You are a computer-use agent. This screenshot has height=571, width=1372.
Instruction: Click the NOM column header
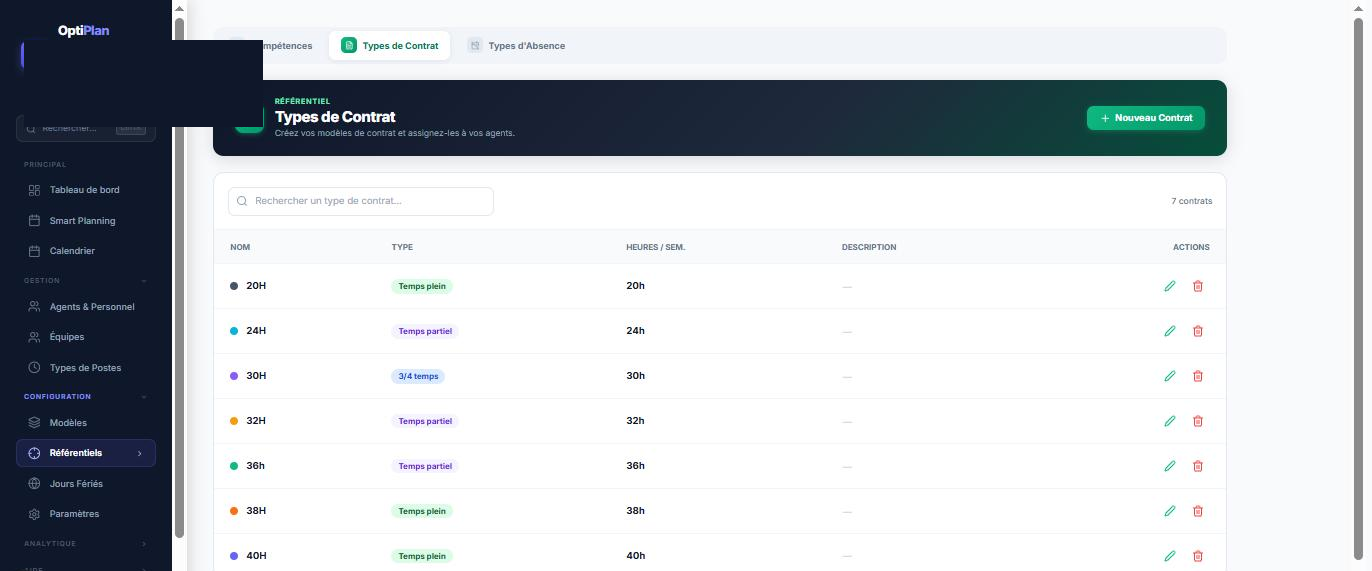tap(240, 247)
